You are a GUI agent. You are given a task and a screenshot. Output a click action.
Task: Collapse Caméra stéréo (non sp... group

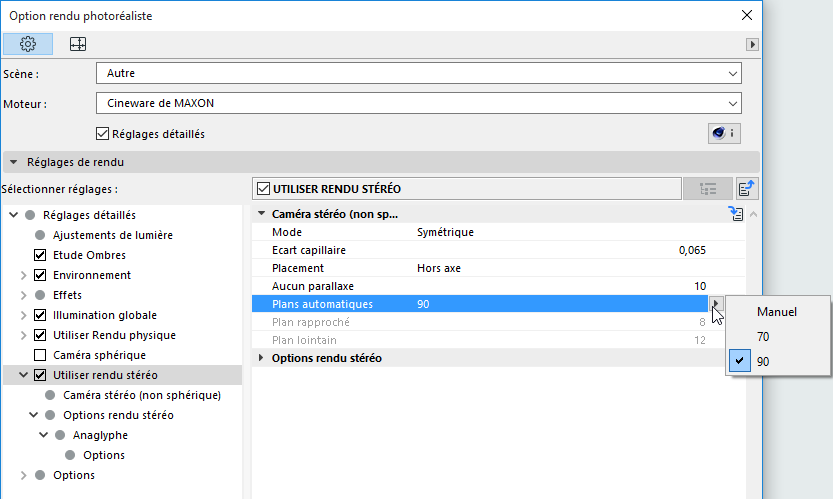(x=261, y=214)
